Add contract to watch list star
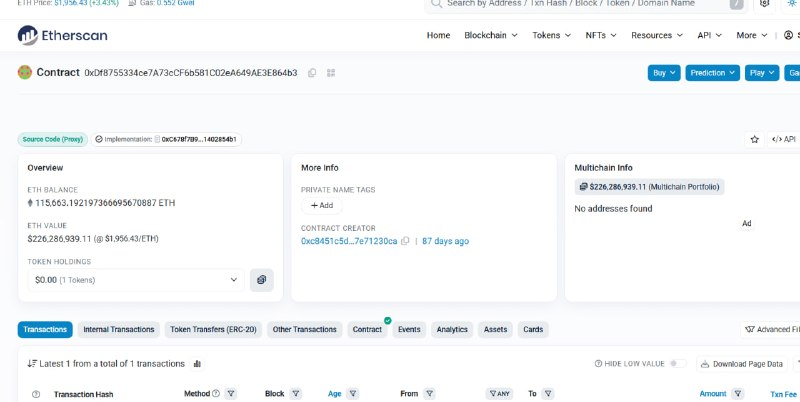 pos(755,139)
